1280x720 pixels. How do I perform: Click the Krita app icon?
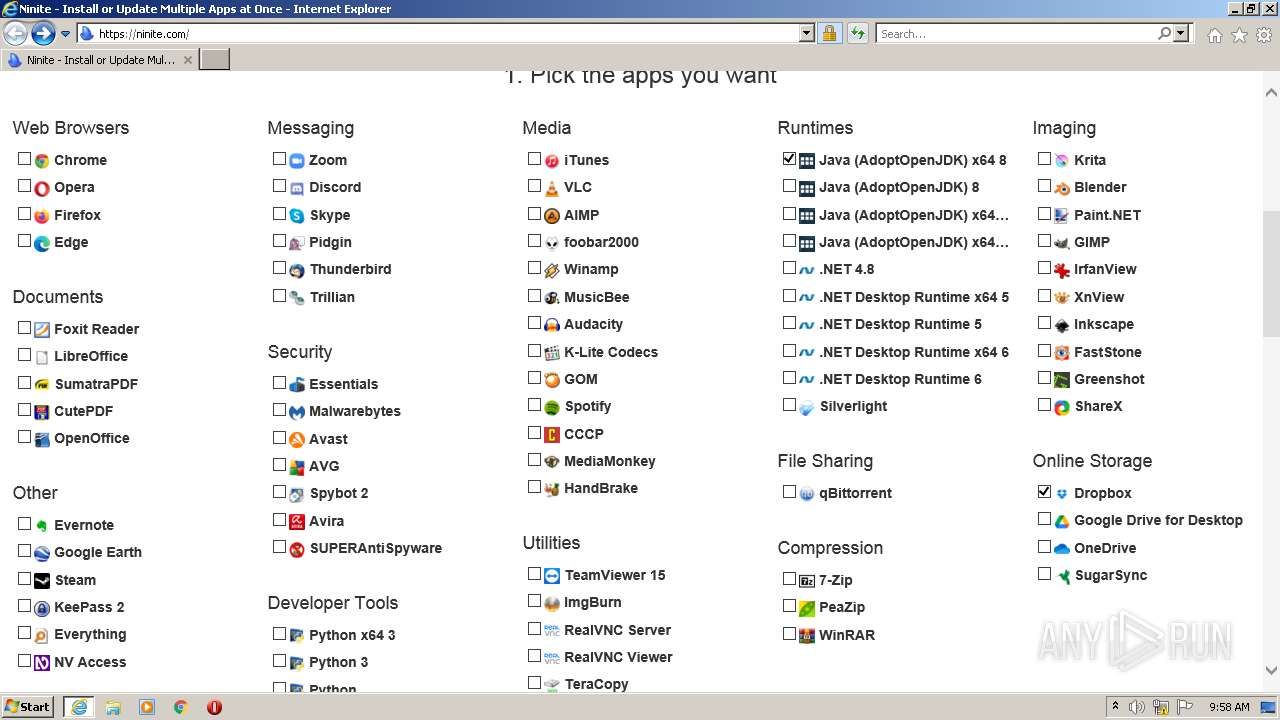[1062, 161]
